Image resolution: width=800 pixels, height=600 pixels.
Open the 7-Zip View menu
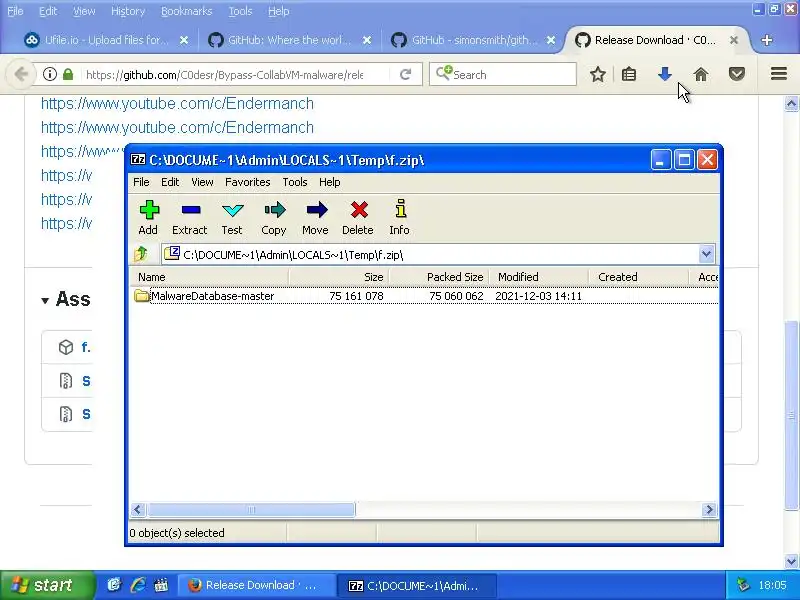click(202, 182)
